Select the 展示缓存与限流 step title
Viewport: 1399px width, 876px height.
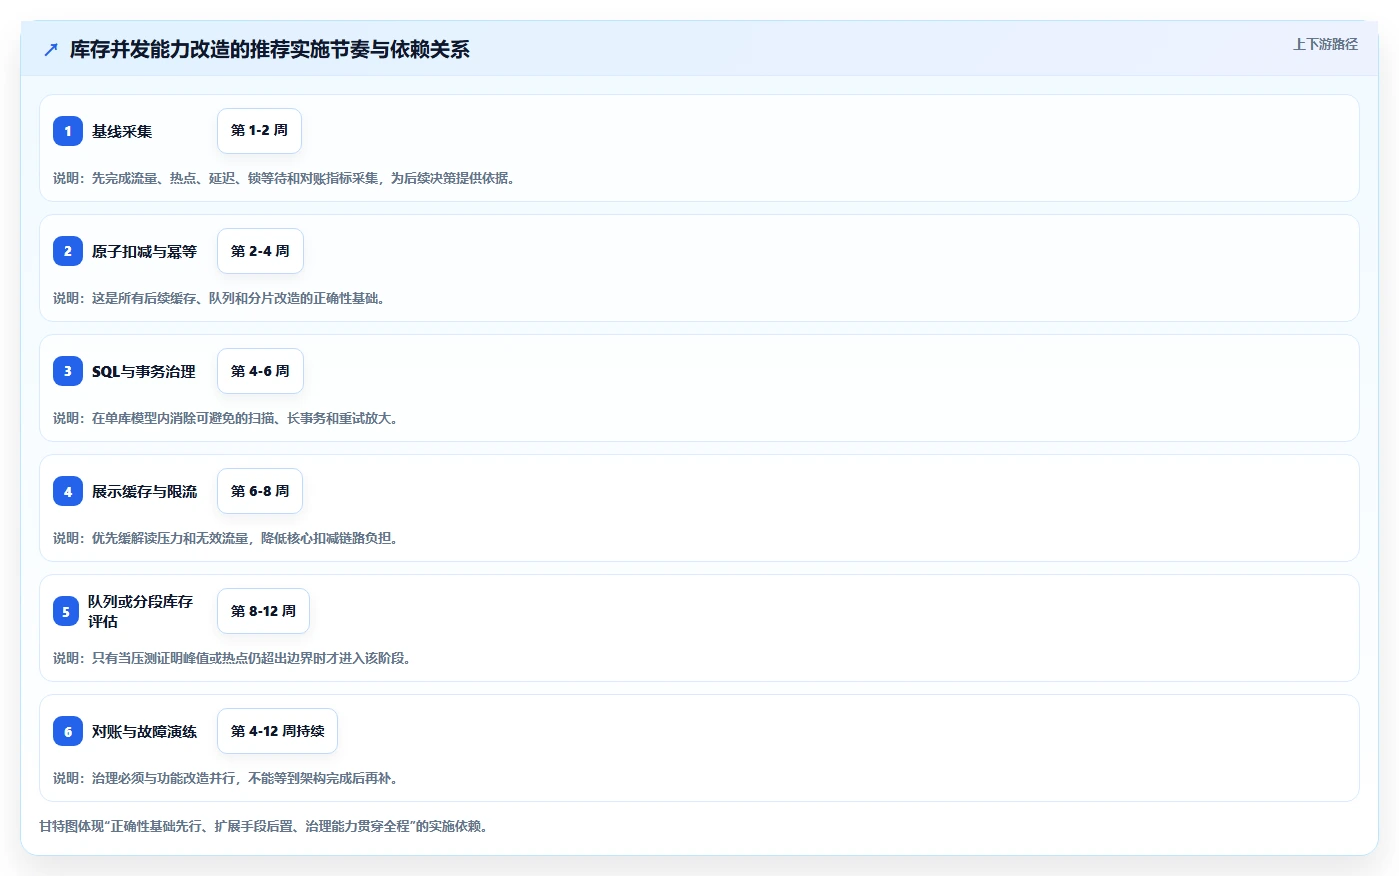(x=144, y=491)
